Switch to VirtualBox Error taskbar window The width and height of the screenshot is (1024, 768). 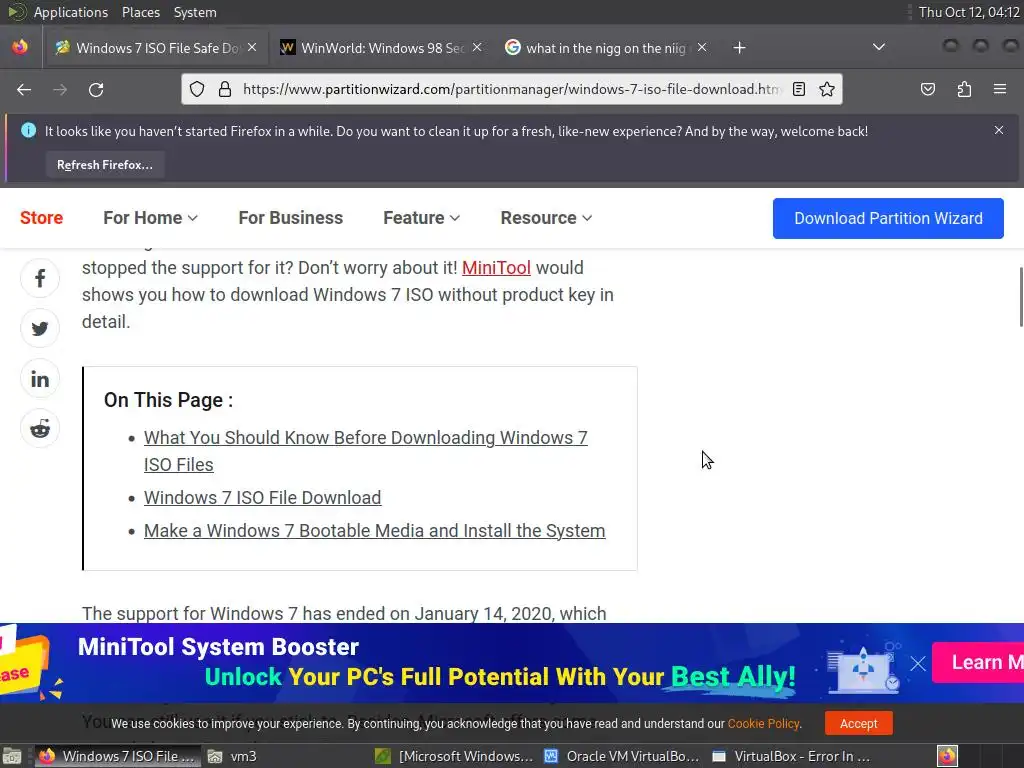[791, 756]
